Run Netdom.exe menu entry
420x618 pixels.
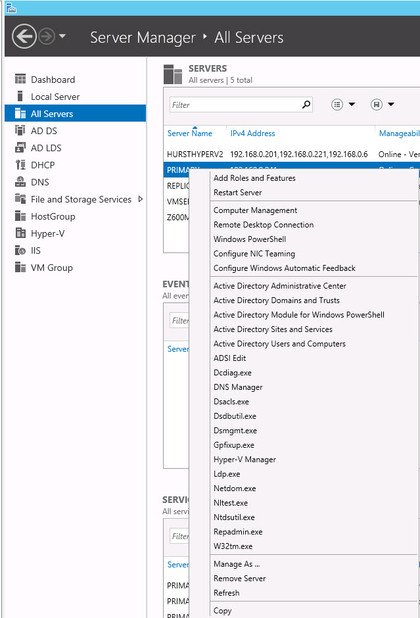pyautogui.click(x=235, y=489)
